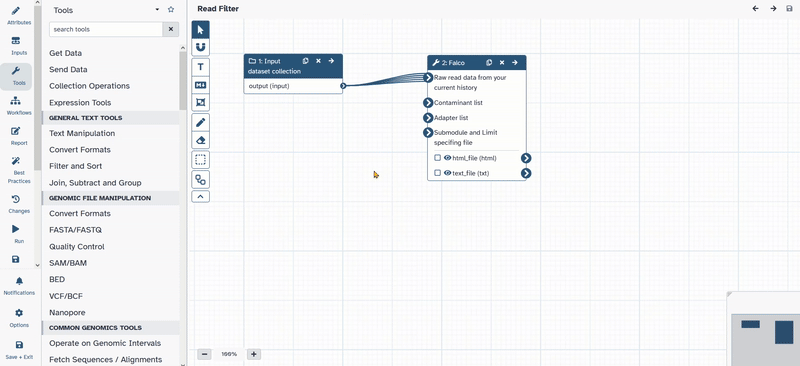The image size is (800, 366).
Task: Reset zoom via 100% label
Action: pyautogui.click(x=229, y=354)
